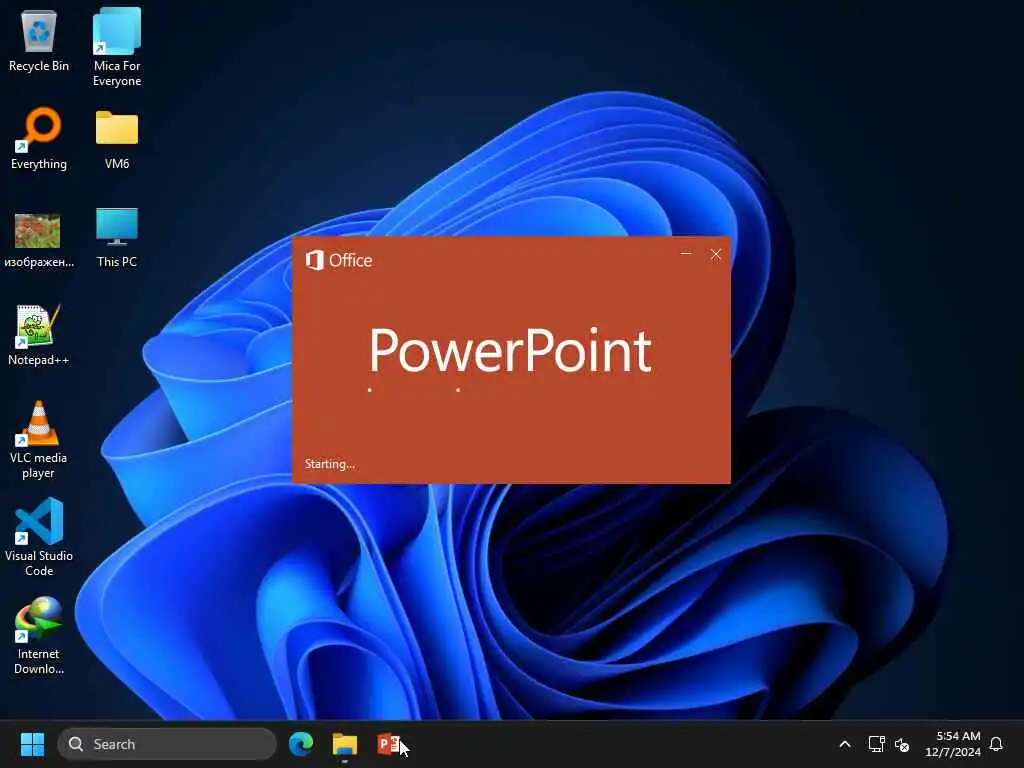
Task: Open File Explorer from the taskbar
Action: pyautogui.click(x=345, y=744)
